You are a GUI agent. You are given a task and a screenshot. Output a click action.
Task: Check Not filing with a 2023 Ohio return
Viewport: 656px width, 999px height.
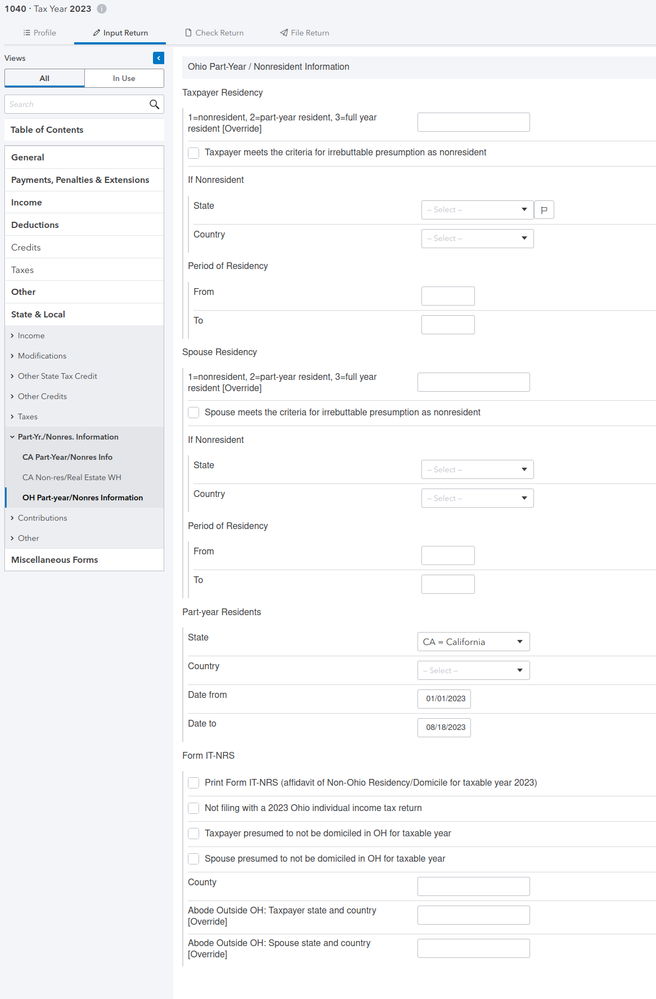click(x=194, y=809)
